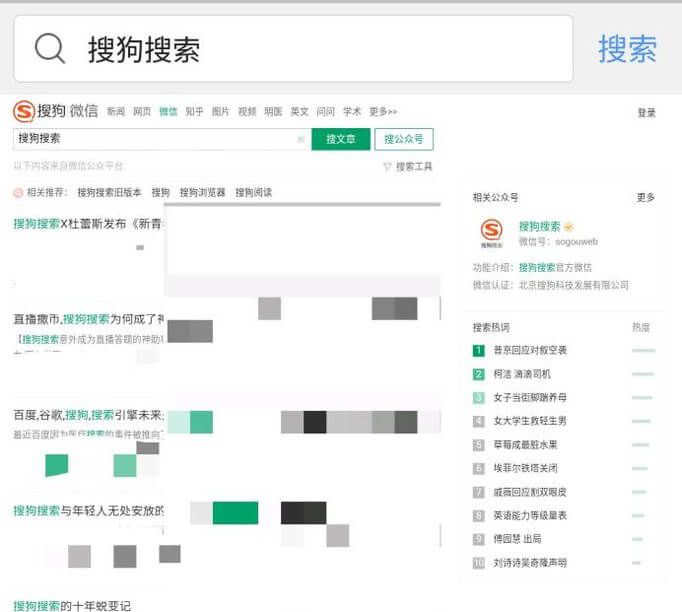Screen dimensions: 682x612
Task: Click the green rank 2 badge
Action: (478, 374)
